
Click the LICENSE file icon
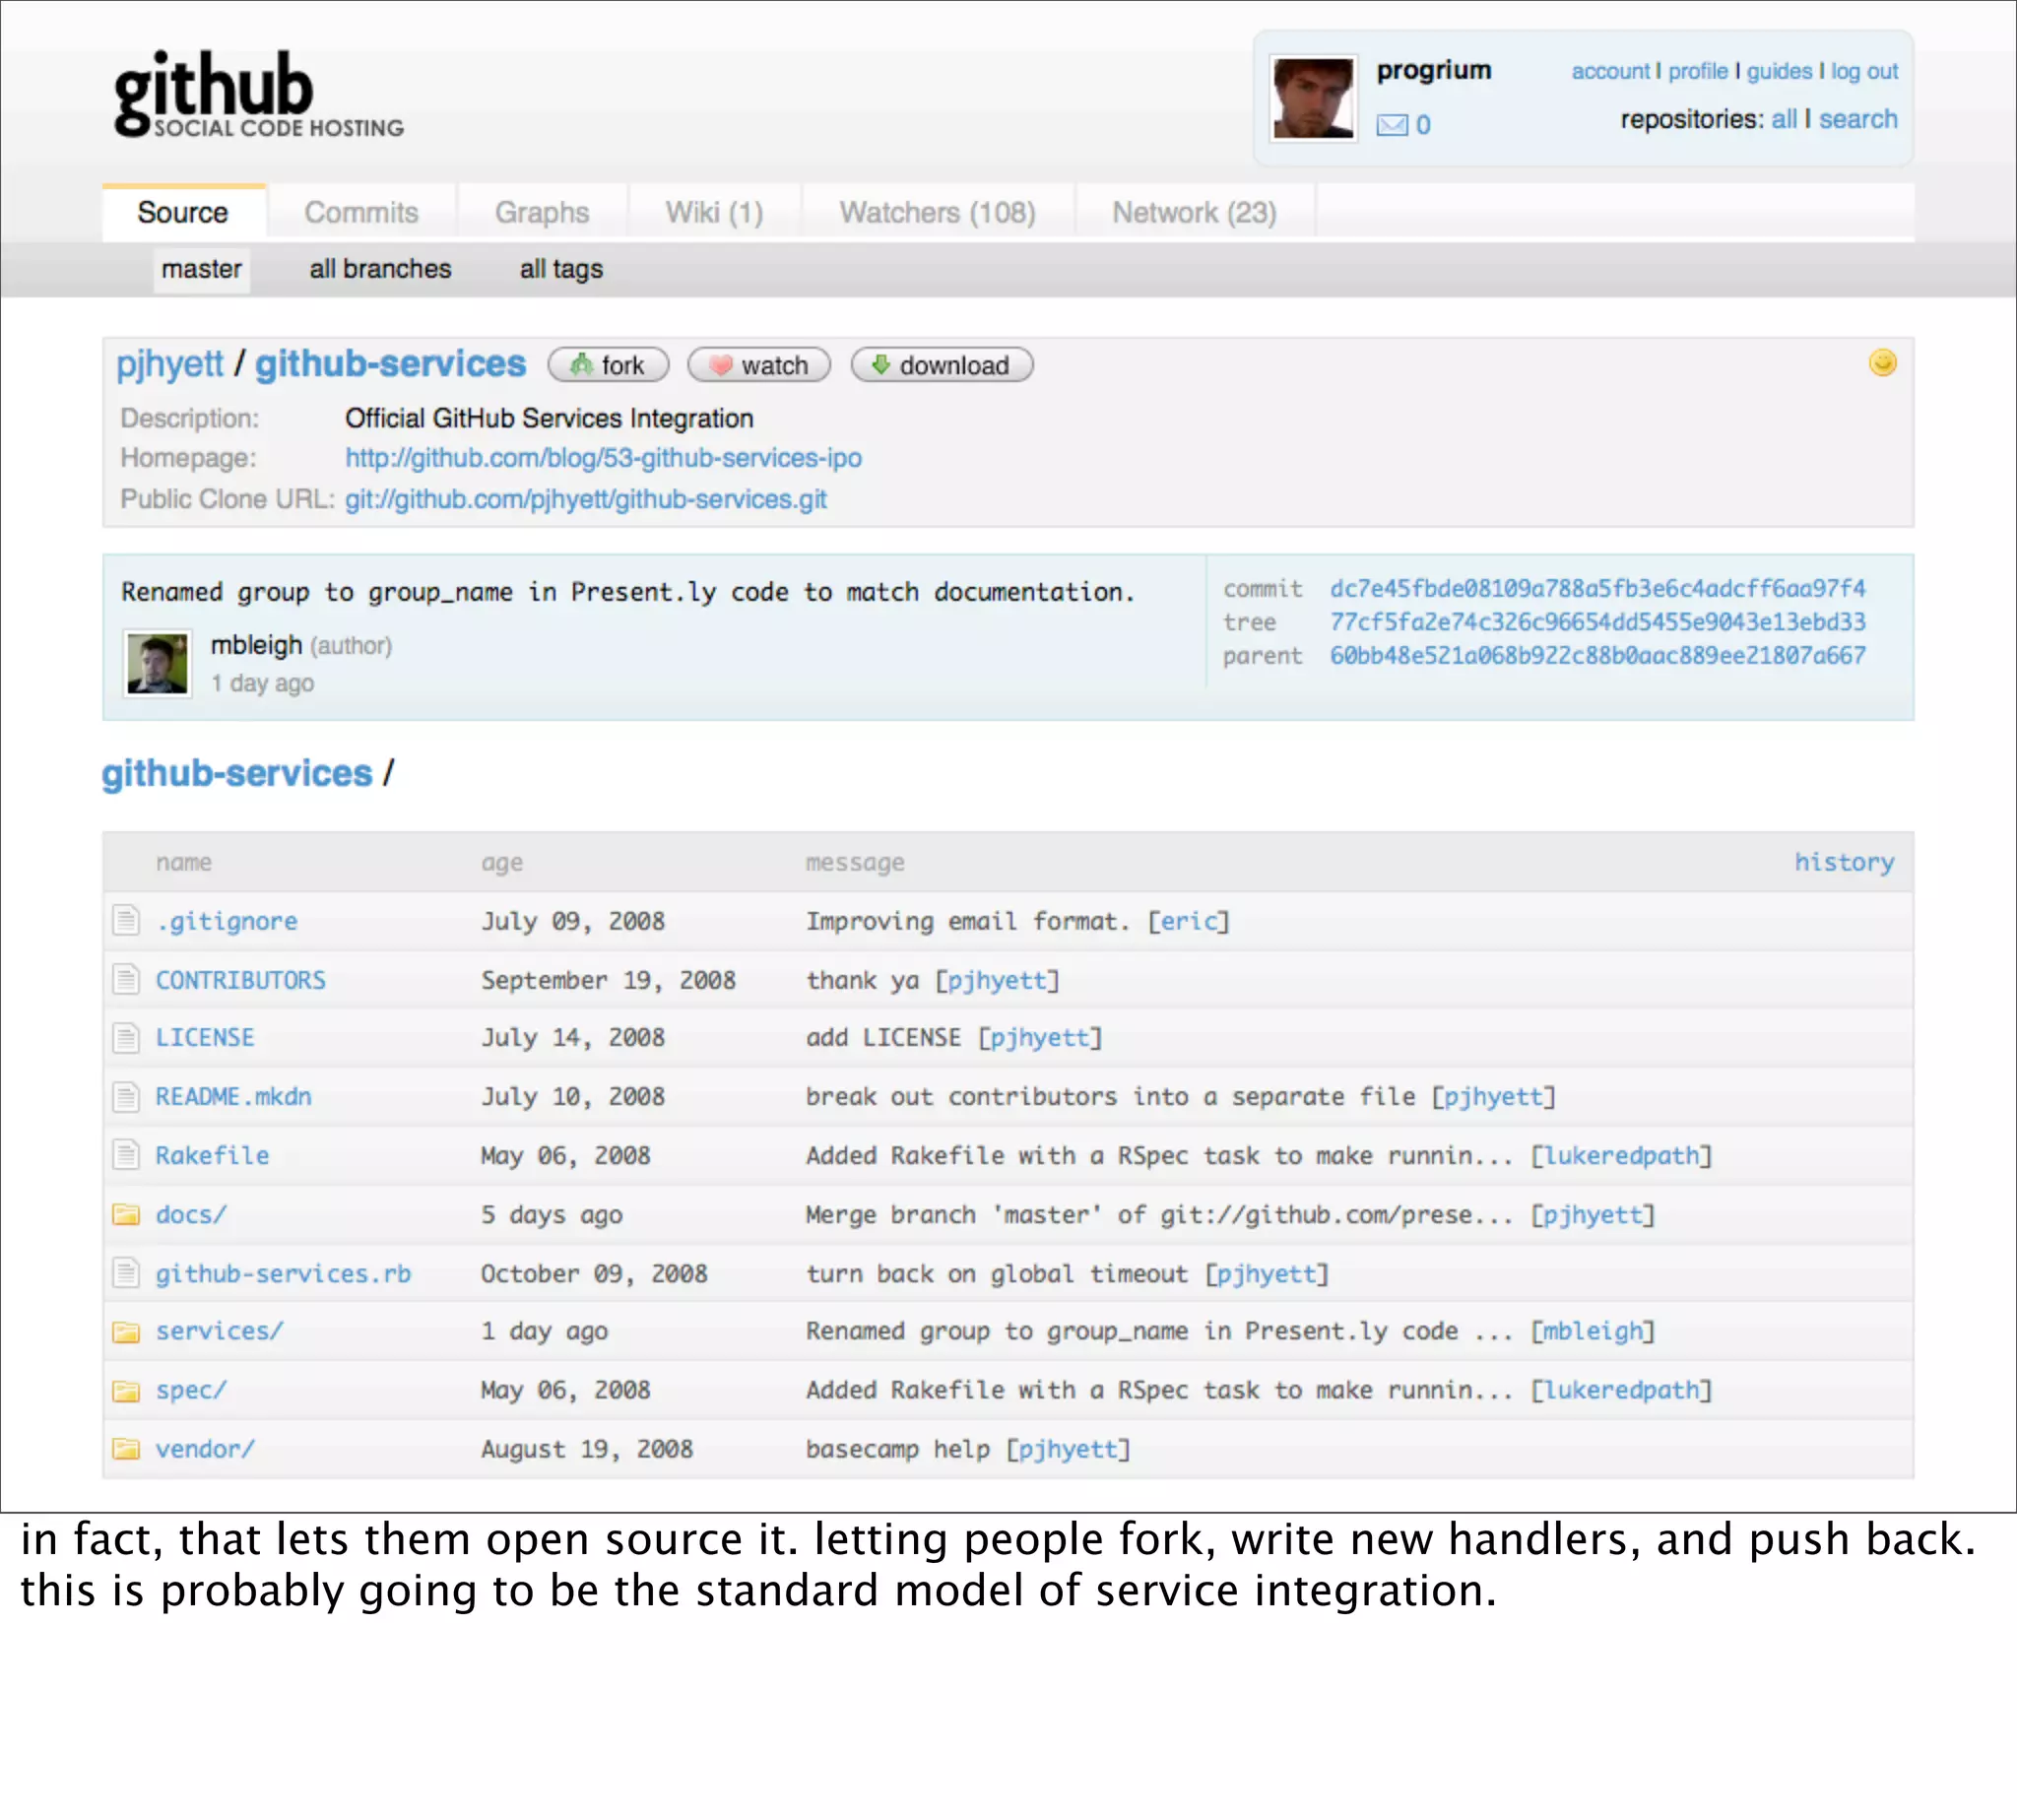pyautogui.click(x=126, y=1037)
